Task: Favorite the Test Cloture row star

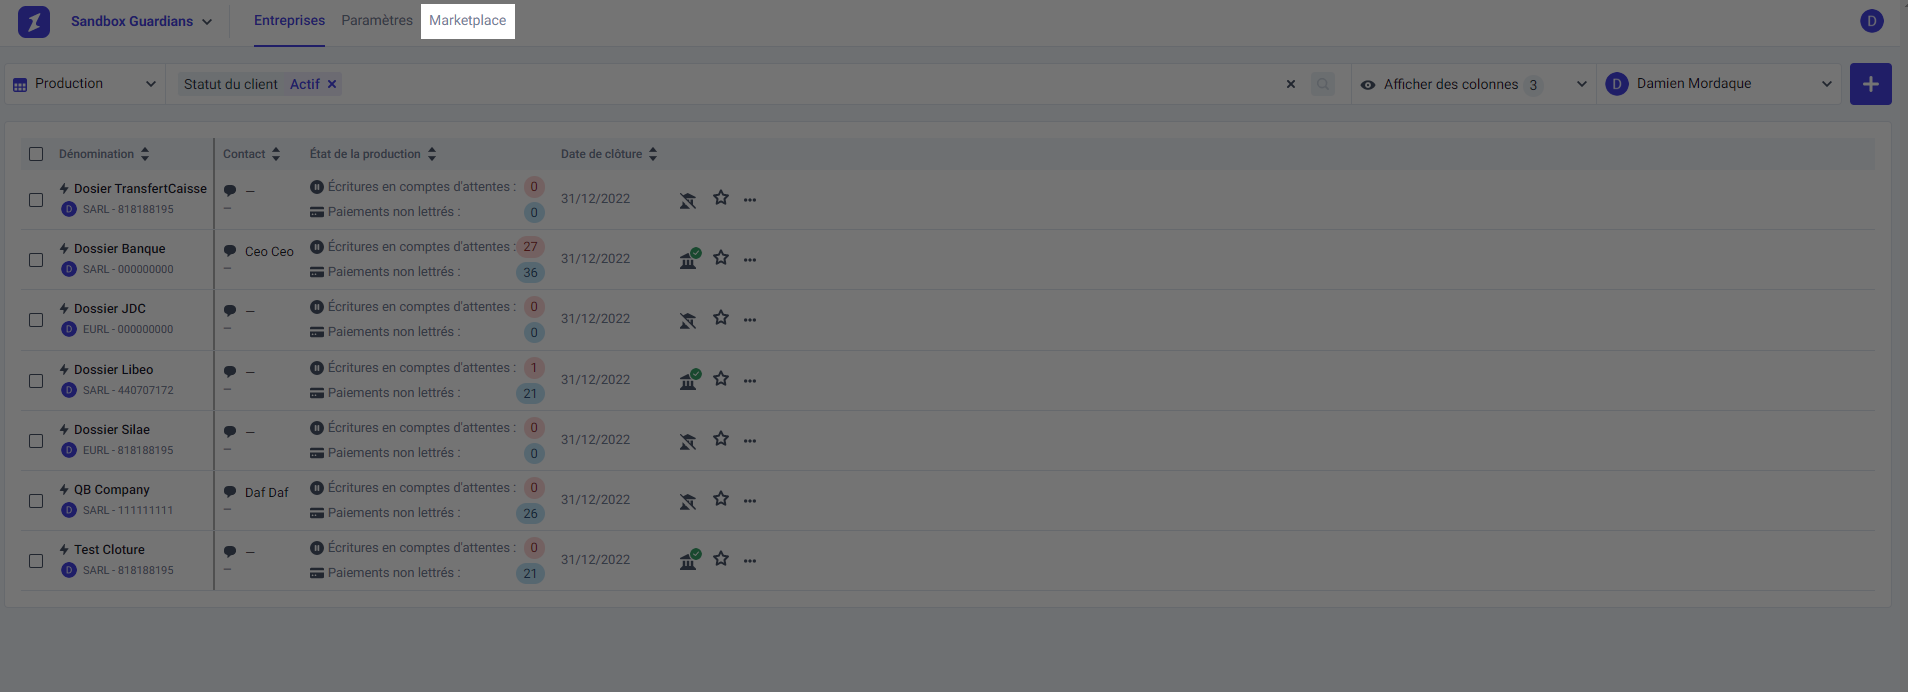Action: [x=721, y=559]
